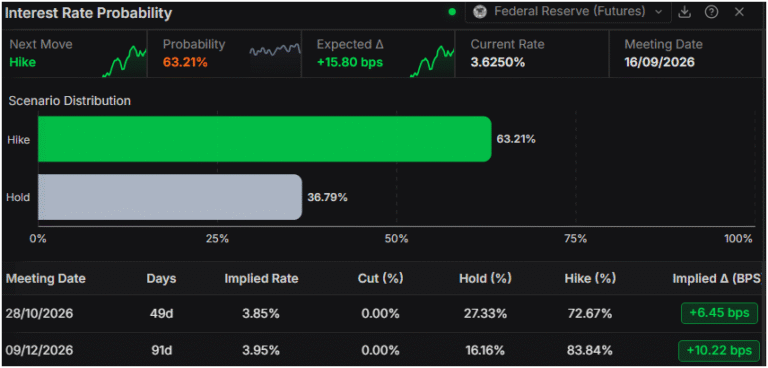
Task: Sort by Implied Δ (BPS) column header
Action: [717, 279]
